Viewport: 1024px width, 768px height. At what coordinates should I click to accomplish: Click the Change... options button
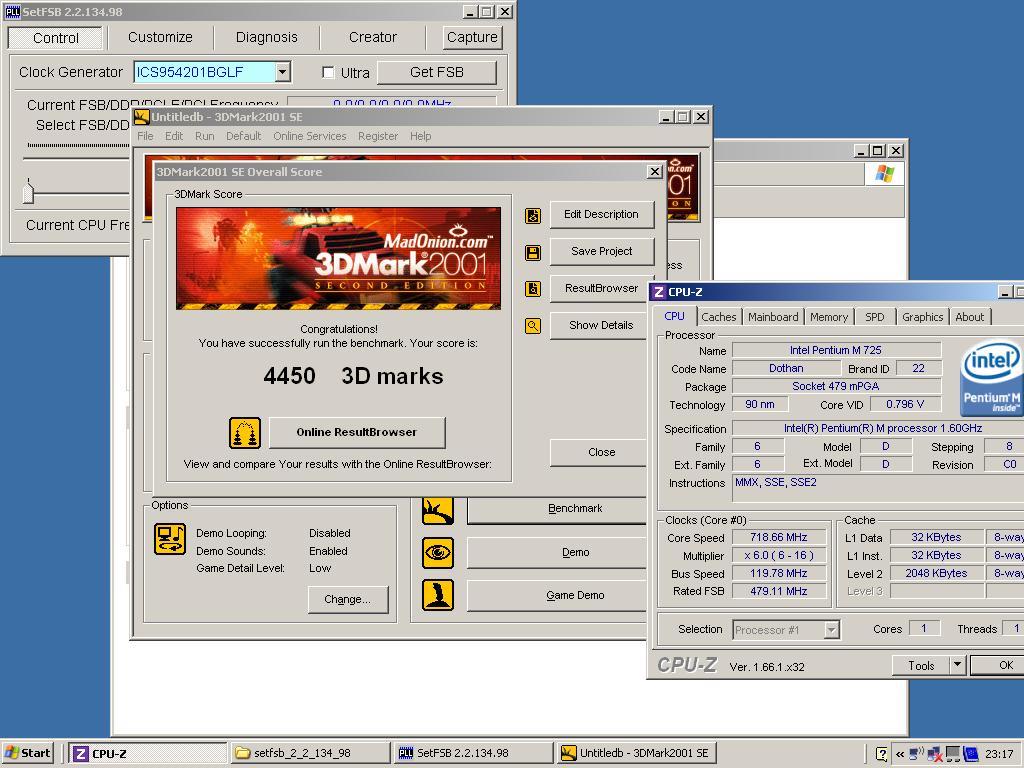tap(347, 600)
